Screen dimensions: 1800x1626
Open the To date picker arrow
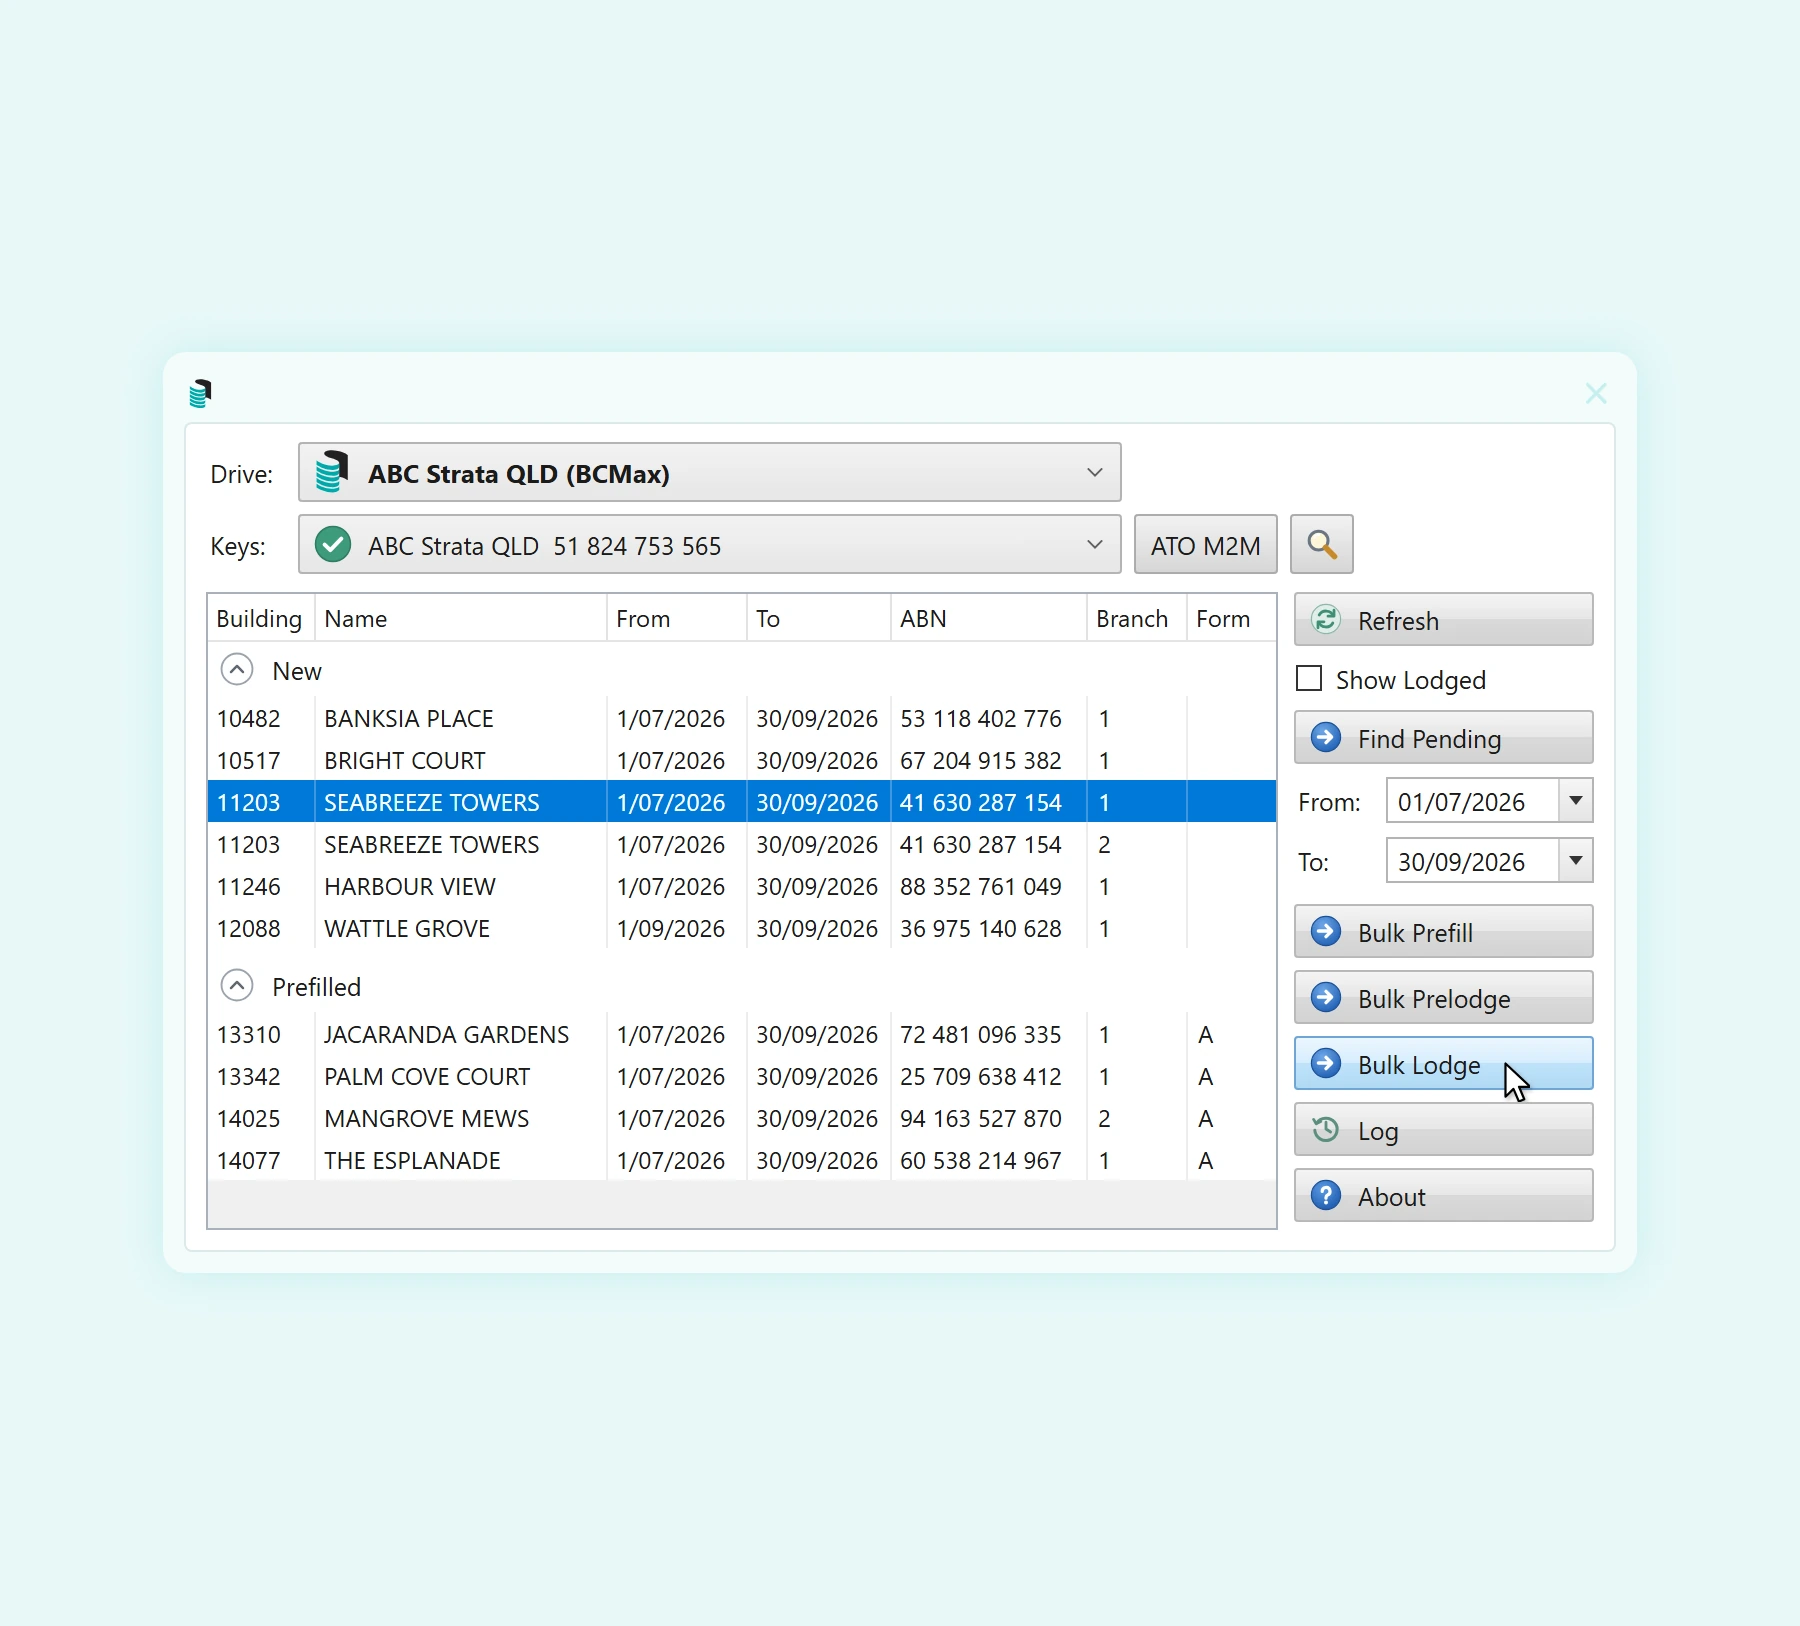point(1575,861)
